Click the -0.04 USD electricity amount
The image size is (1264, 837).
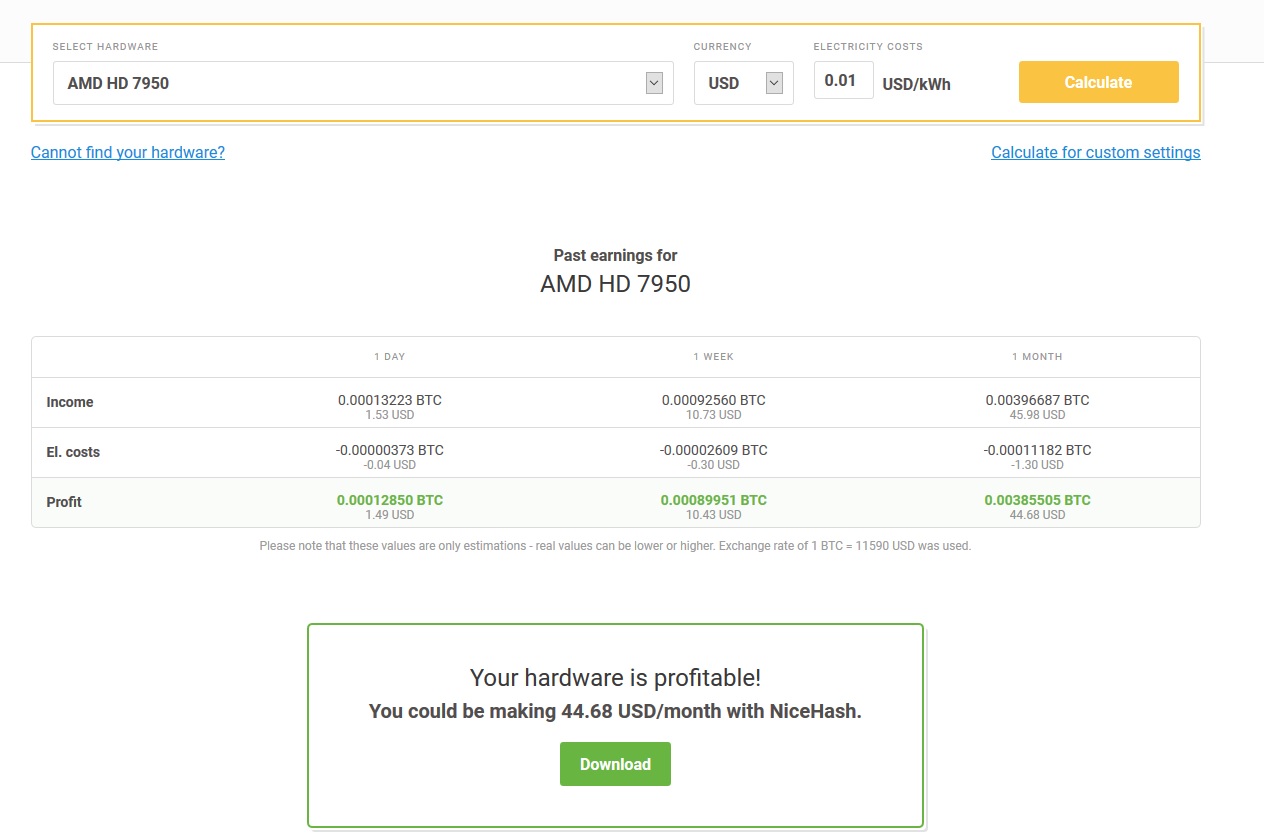coord(390,465)
